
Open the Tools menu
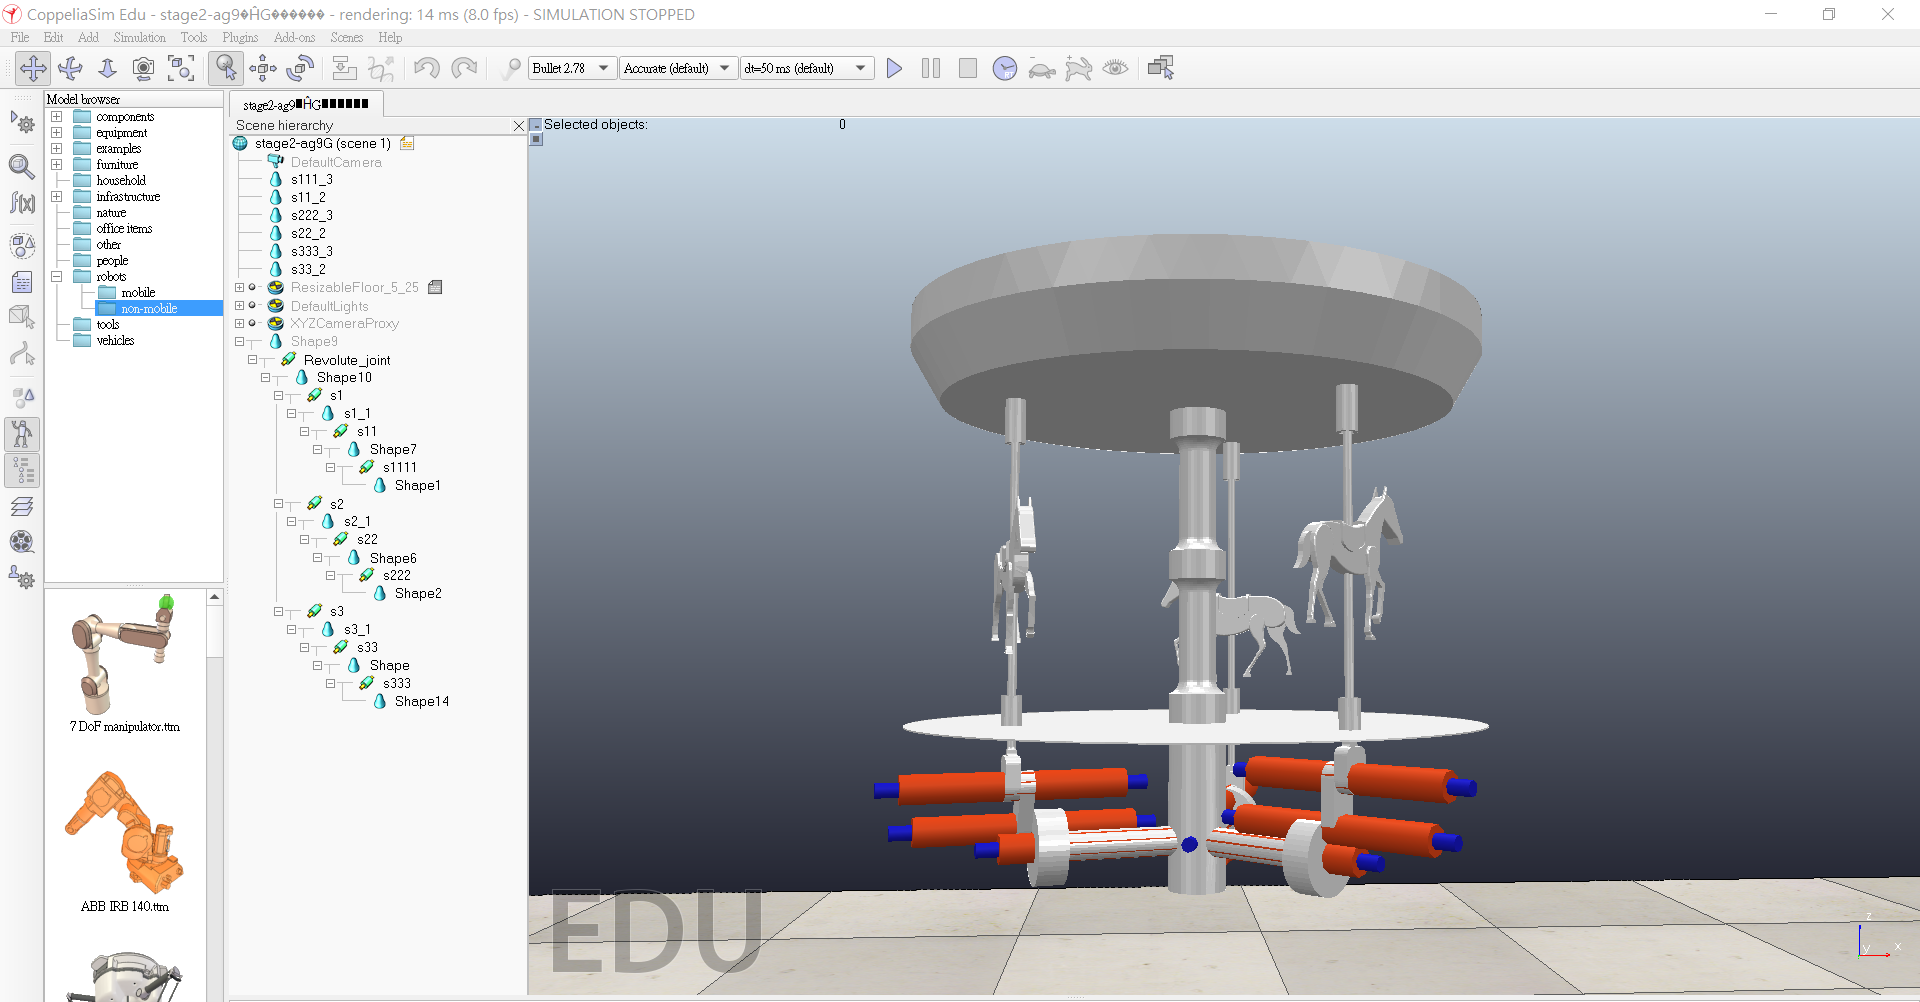(x=194, y=37)
